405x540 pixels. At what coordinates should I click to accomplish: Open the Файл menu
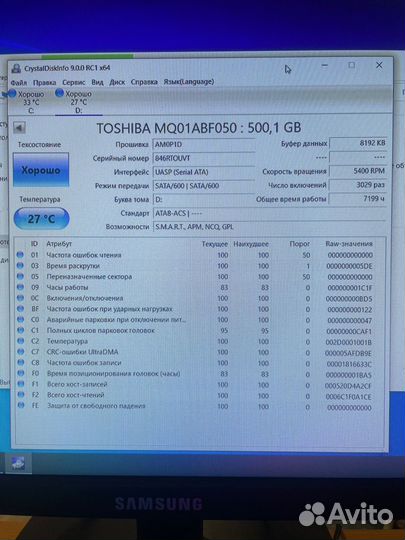pyautogui.click(x=18, y=82)
